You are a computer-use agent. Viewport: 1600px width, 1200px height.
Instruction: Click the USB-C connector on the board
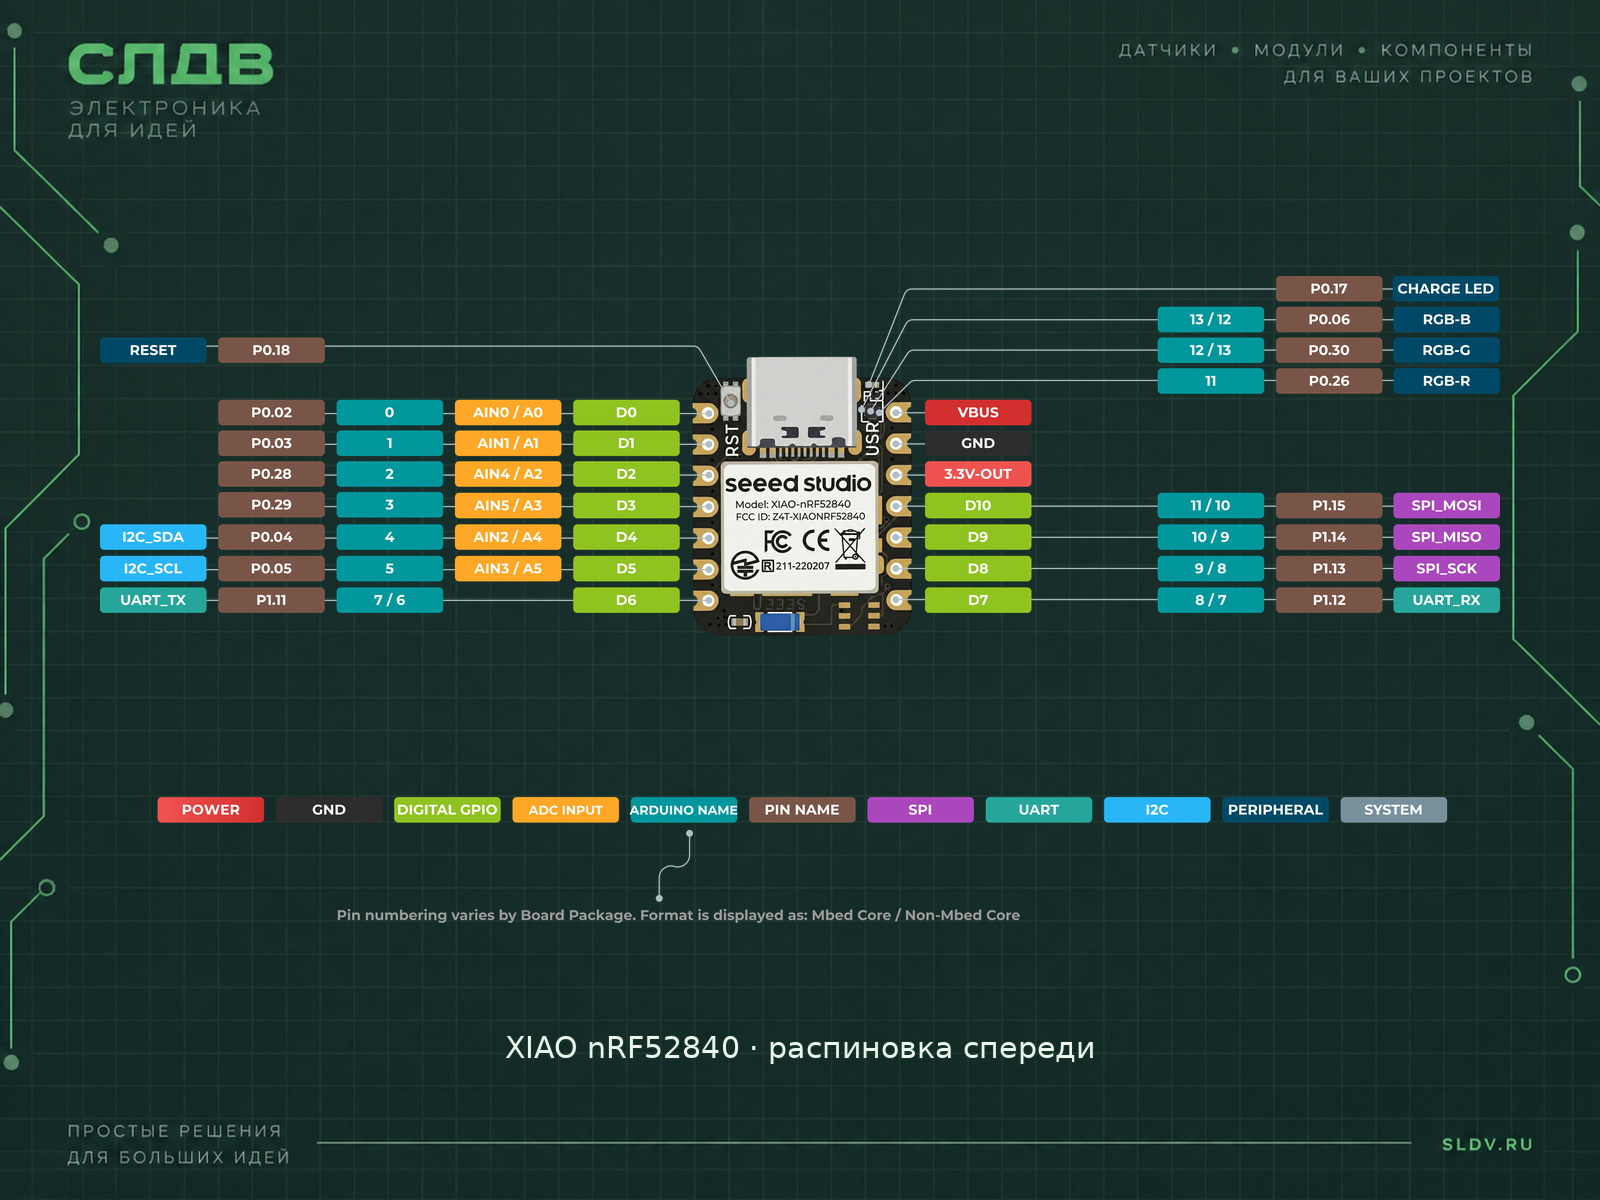[802, 402]
